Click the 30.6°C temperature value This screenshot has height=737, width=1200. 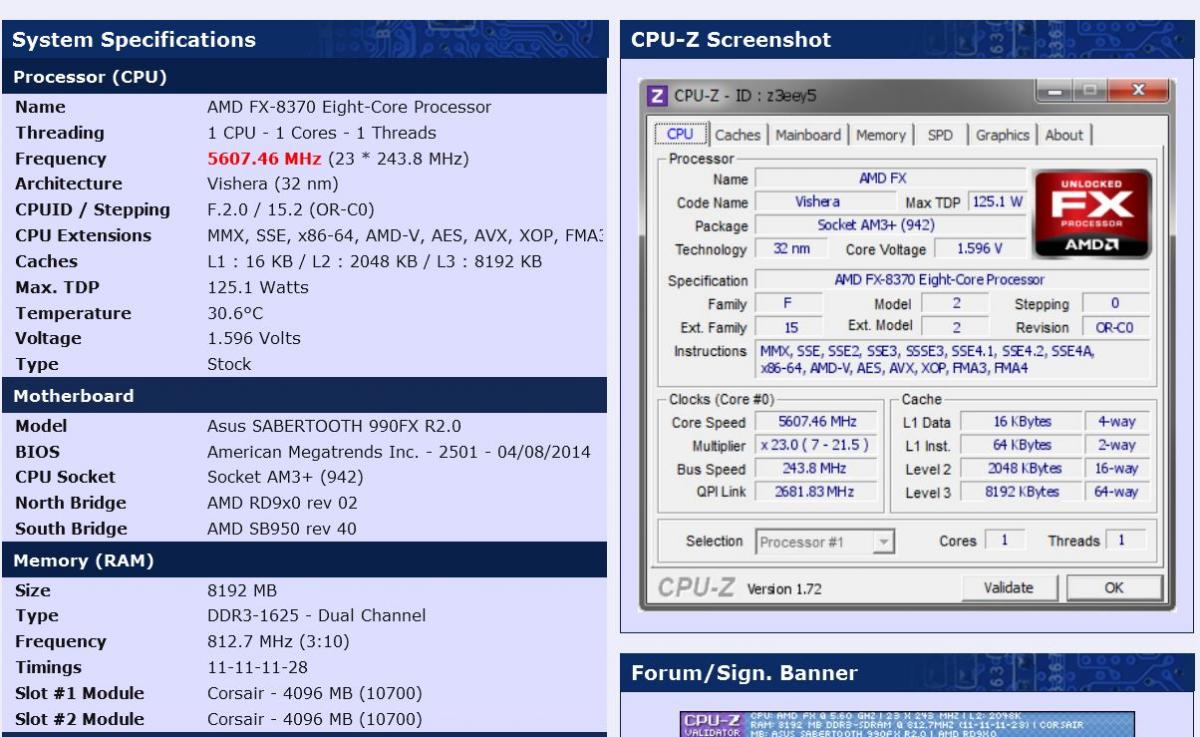[x=235, y=313]
